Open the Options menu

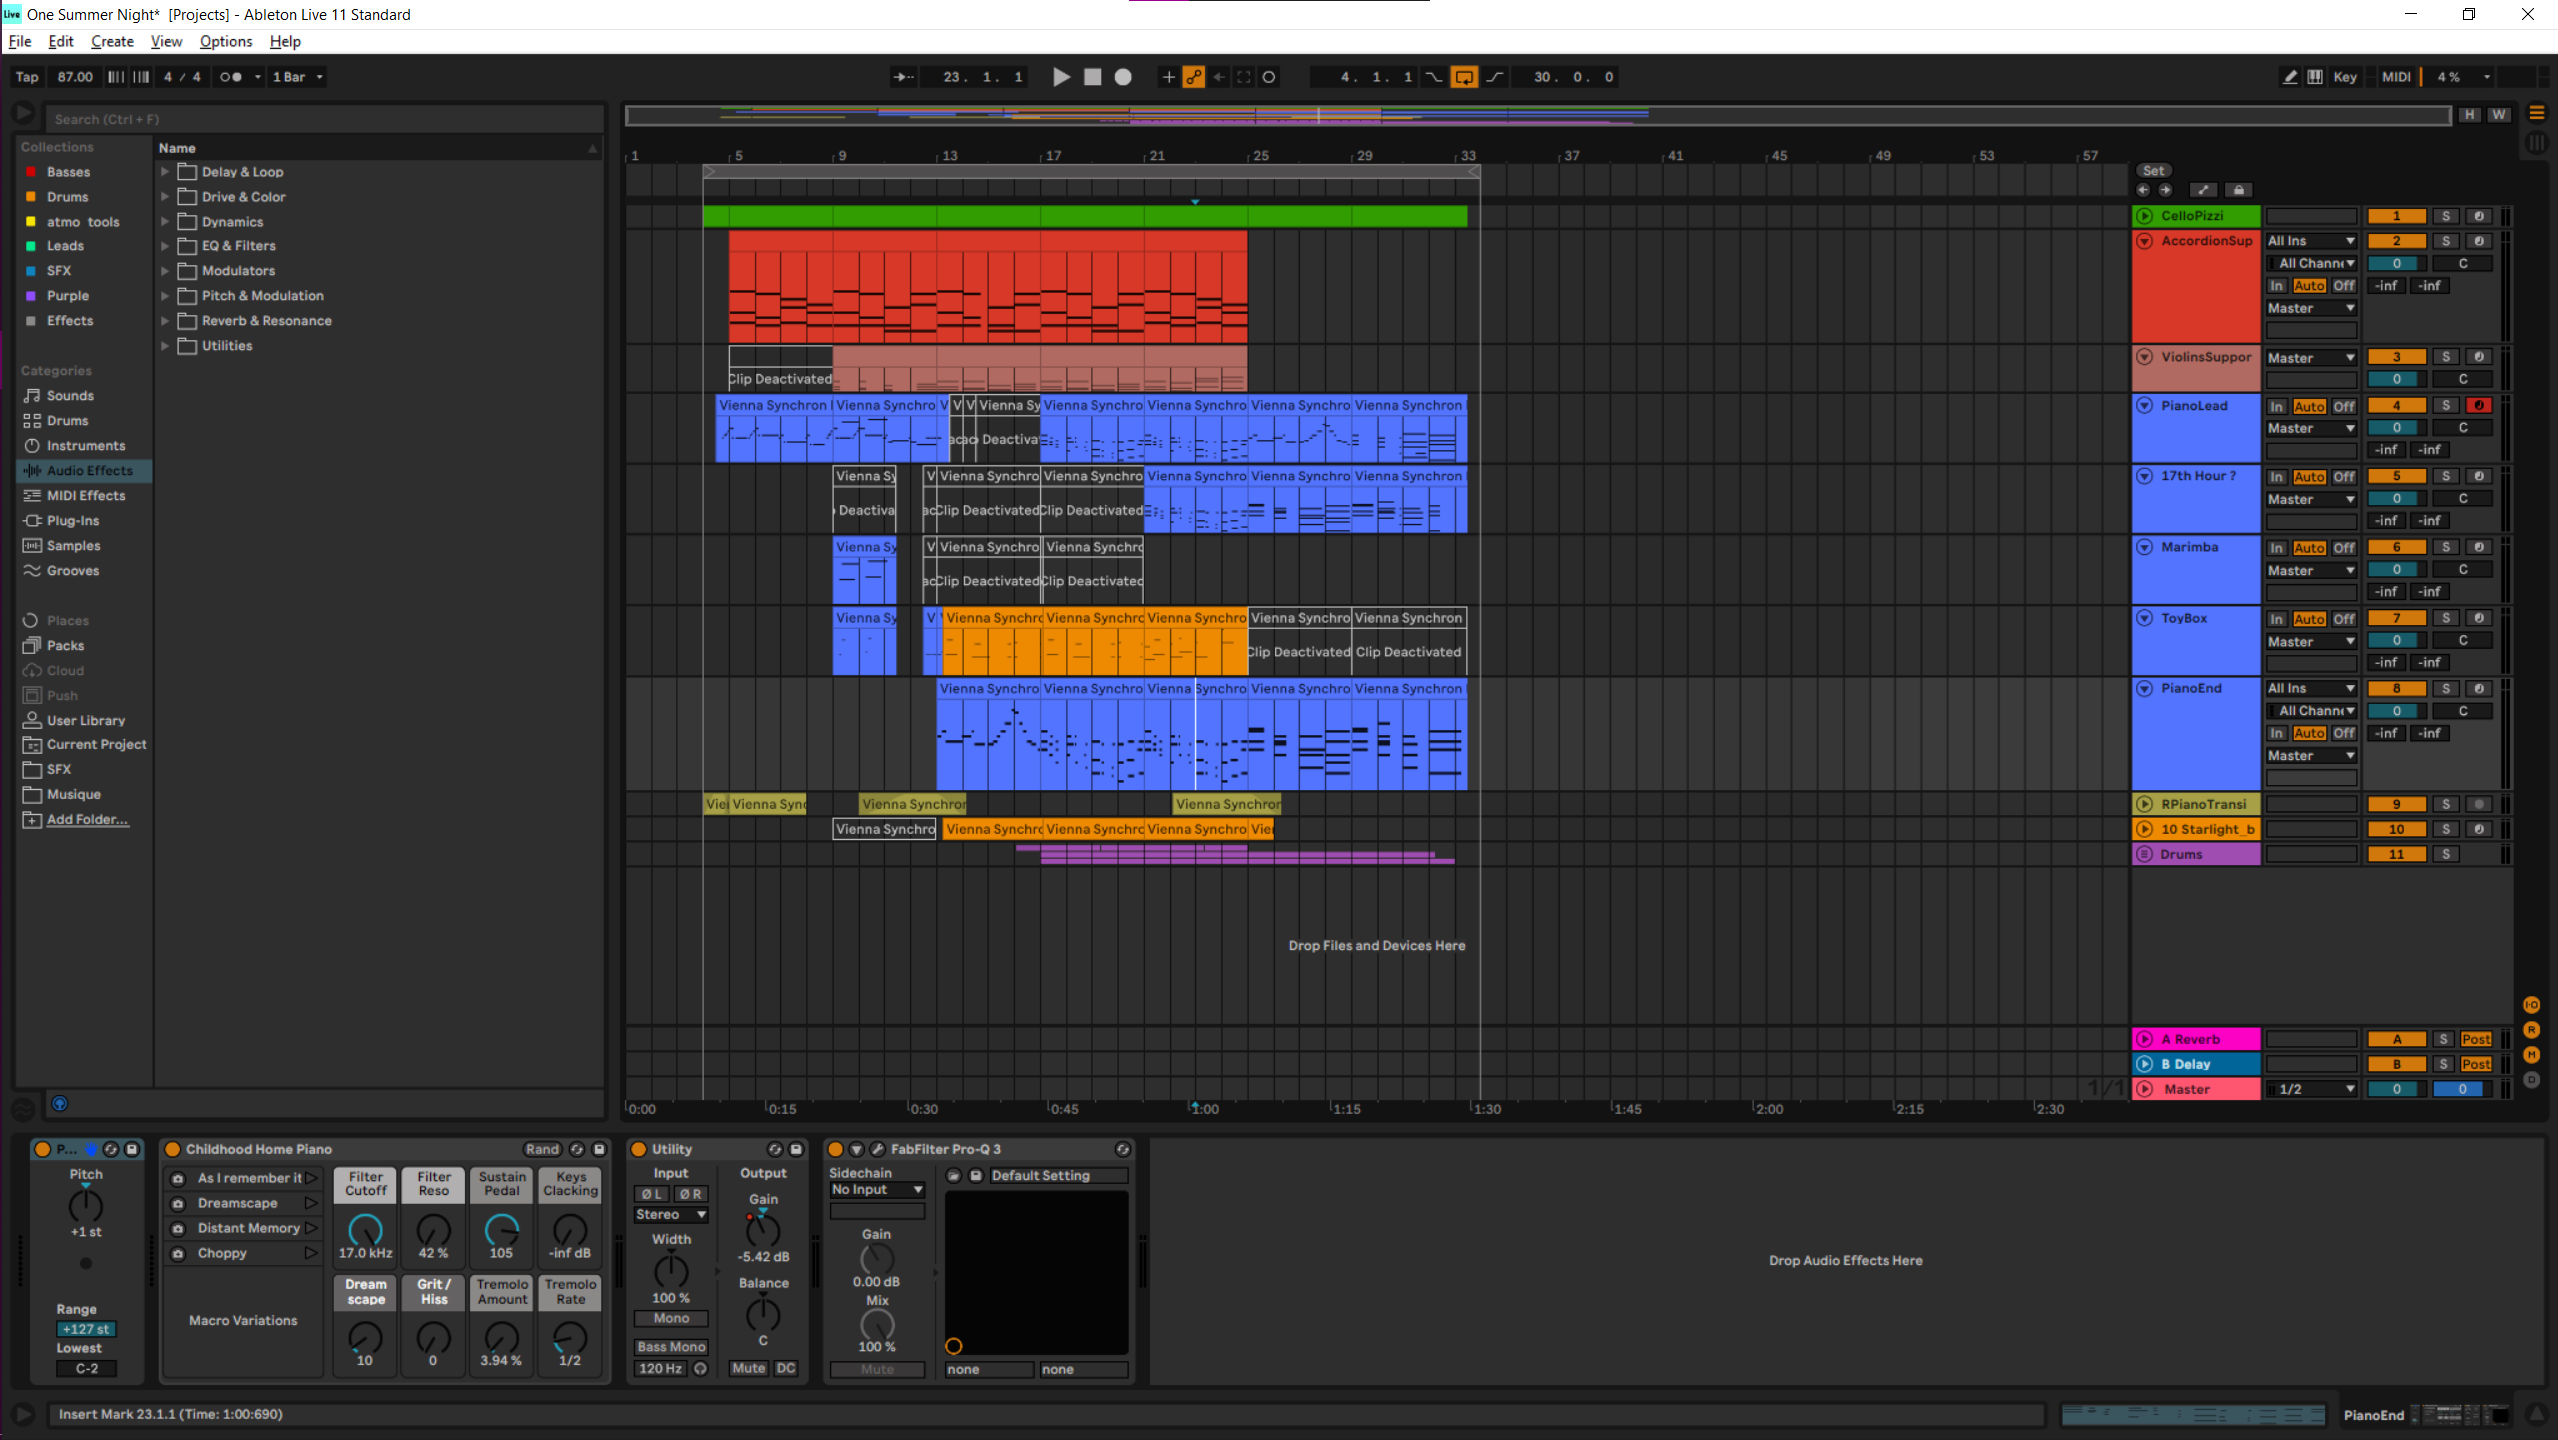pyautogui.click(x=225, y=41)
